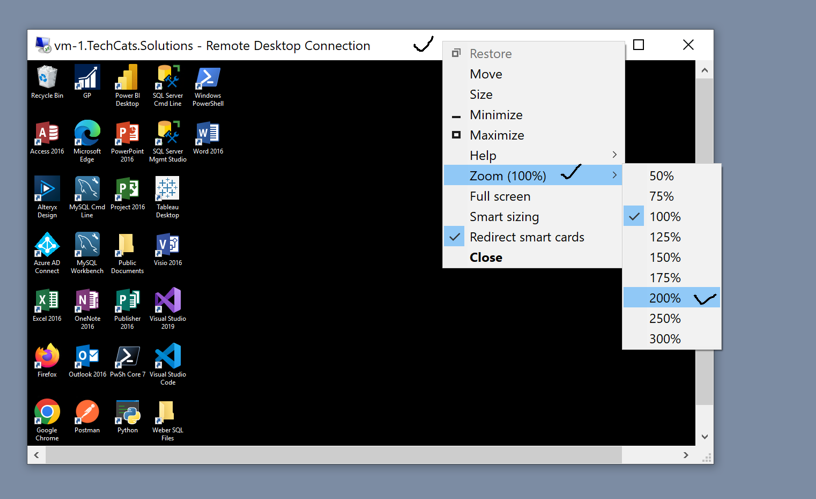The image size is (816, 499).
Task: Launch Windows PowerShell shortcut
Action: [208, 85]
